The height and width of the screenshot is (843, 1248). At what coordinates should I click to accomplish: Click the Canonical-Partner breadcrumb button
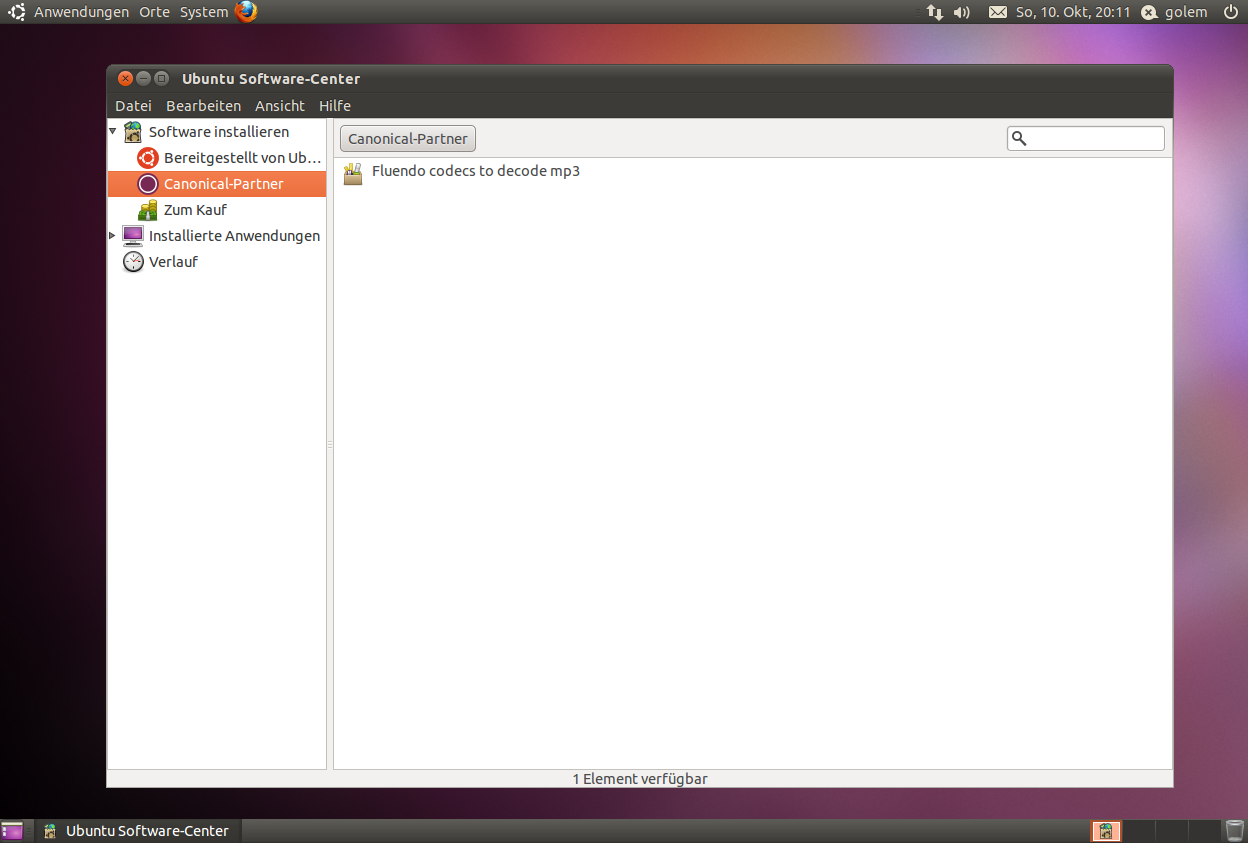pyautogui.click(x=408, y=139)
